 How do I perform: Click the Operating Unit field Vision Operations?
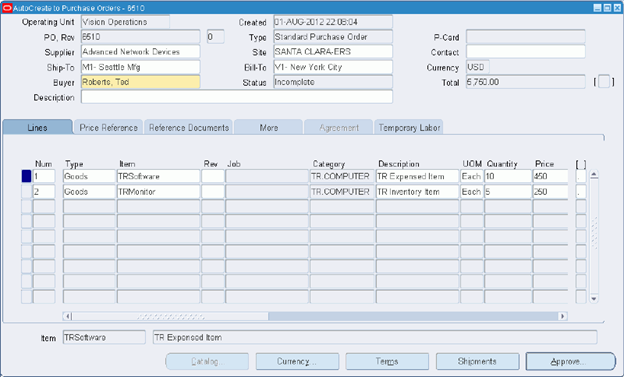click(125, 22)
